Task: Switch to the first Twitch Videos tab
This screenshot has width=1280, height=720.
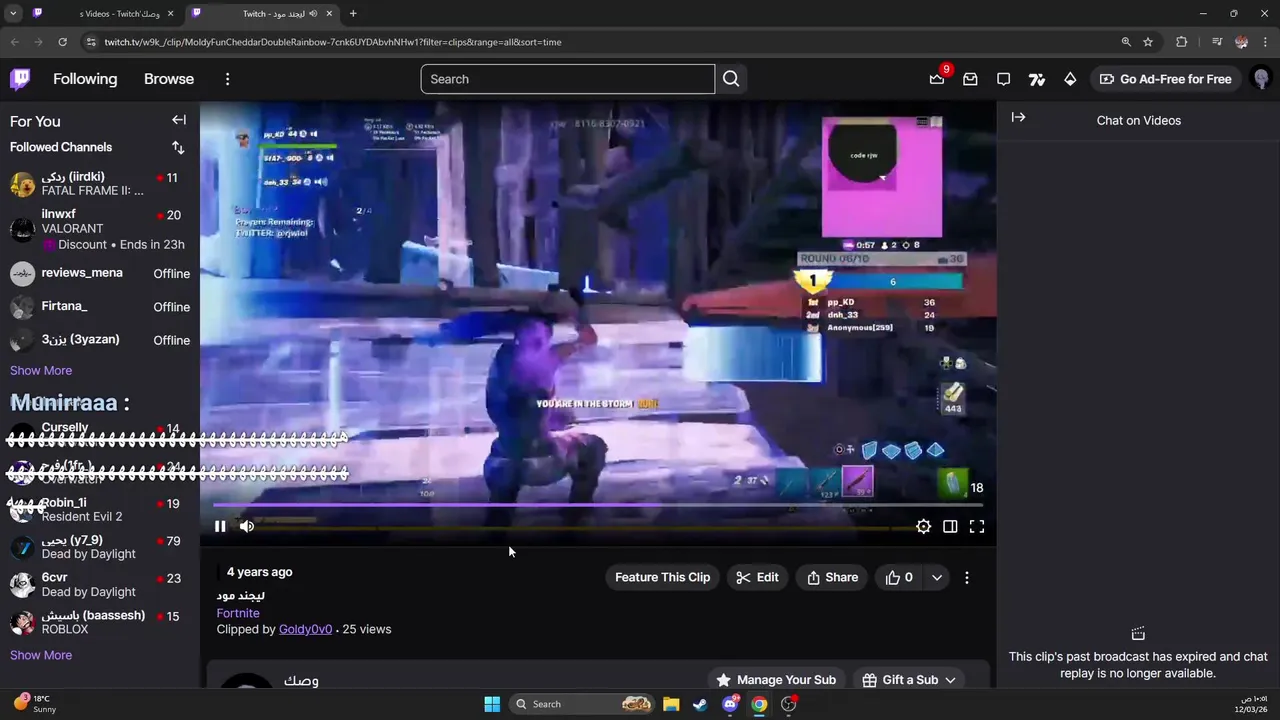Action: click(x=105, y=13)
